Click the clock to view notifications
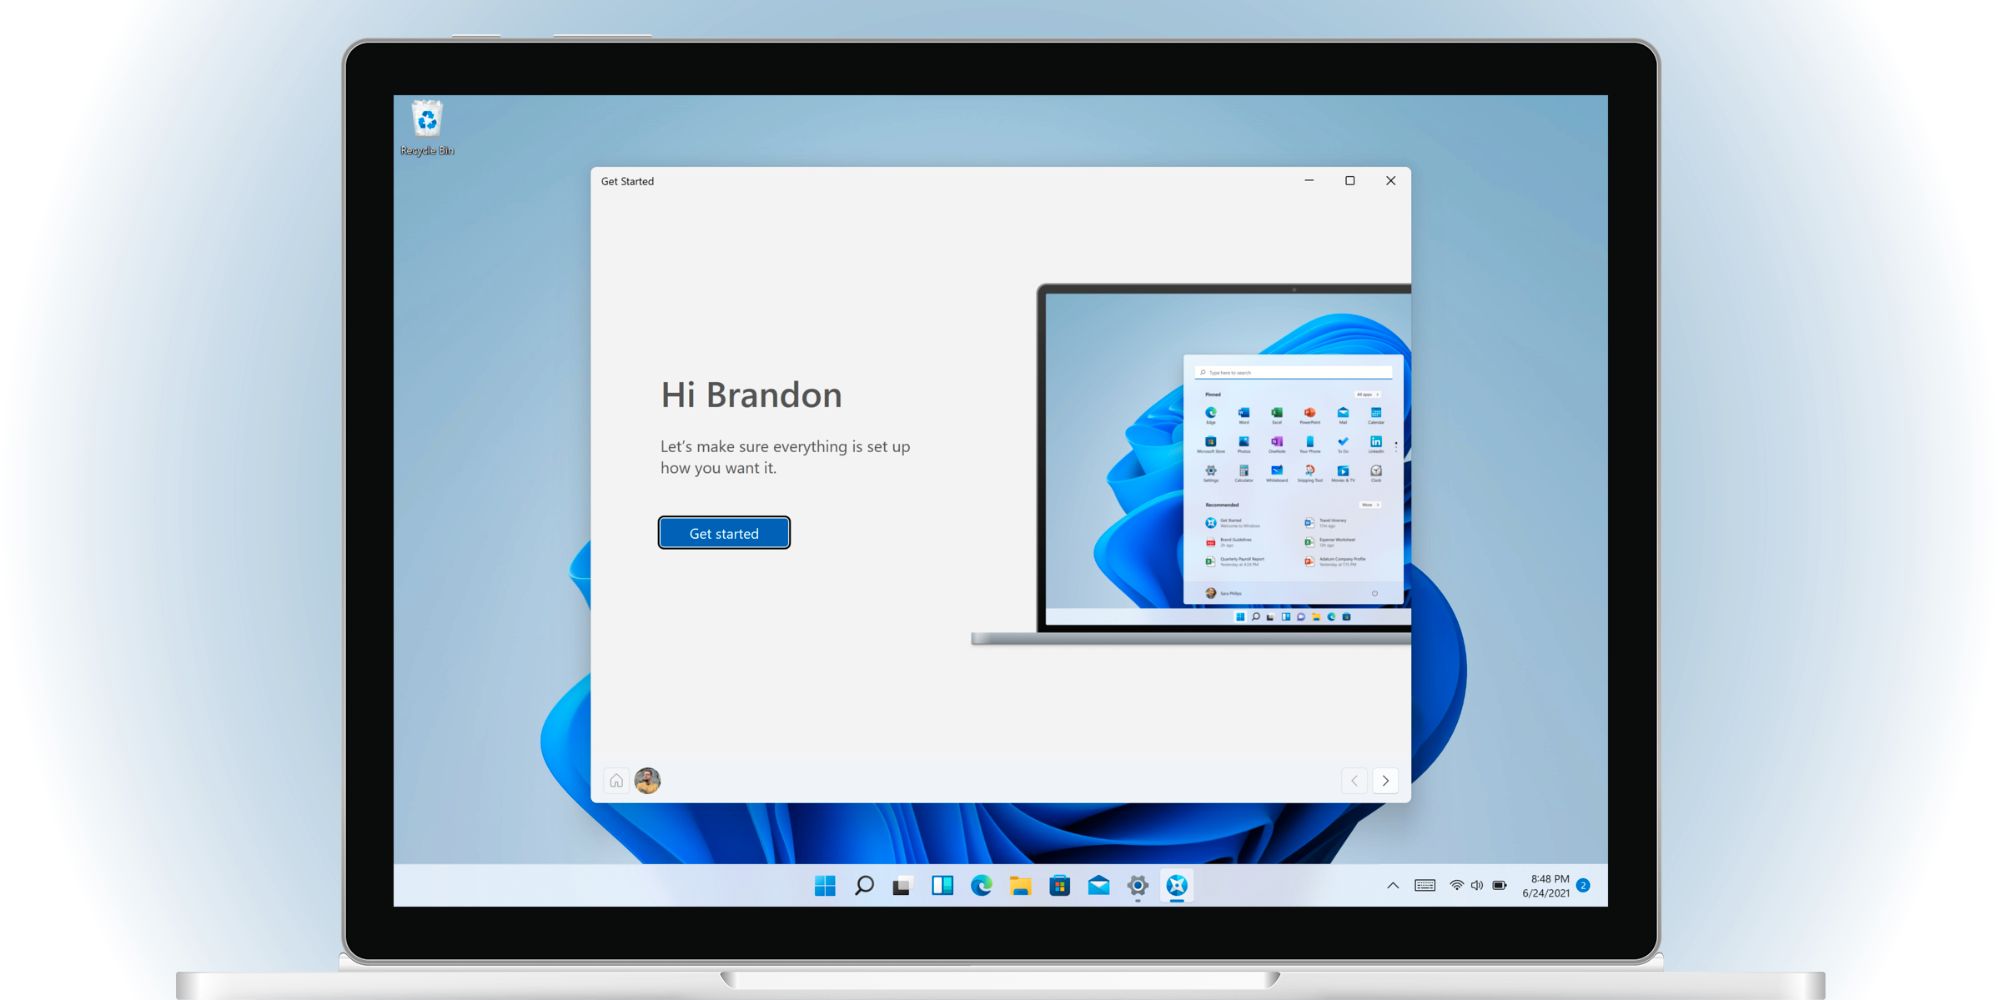 tap(1548, 885)
